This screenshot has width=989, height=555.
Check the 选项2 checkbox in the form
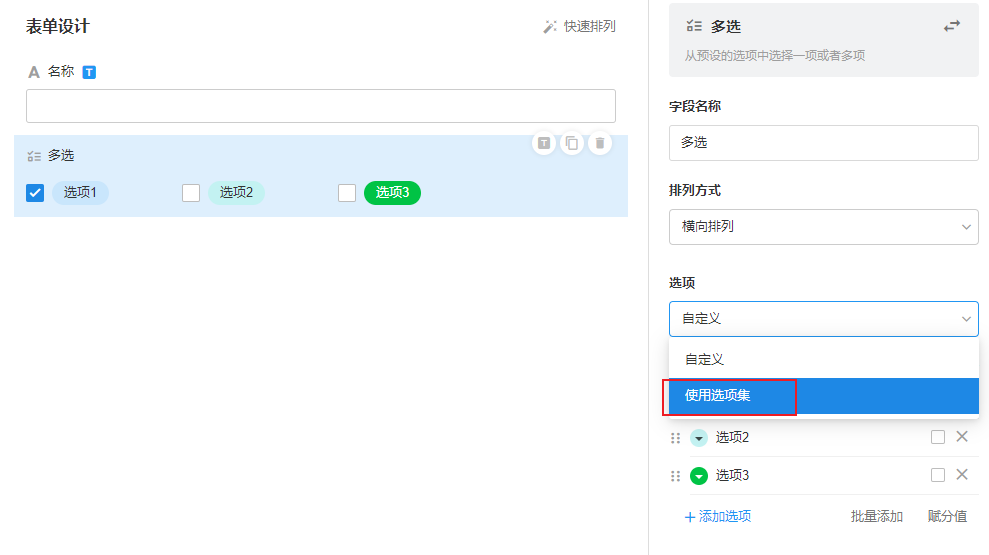(x=191, y=193)
